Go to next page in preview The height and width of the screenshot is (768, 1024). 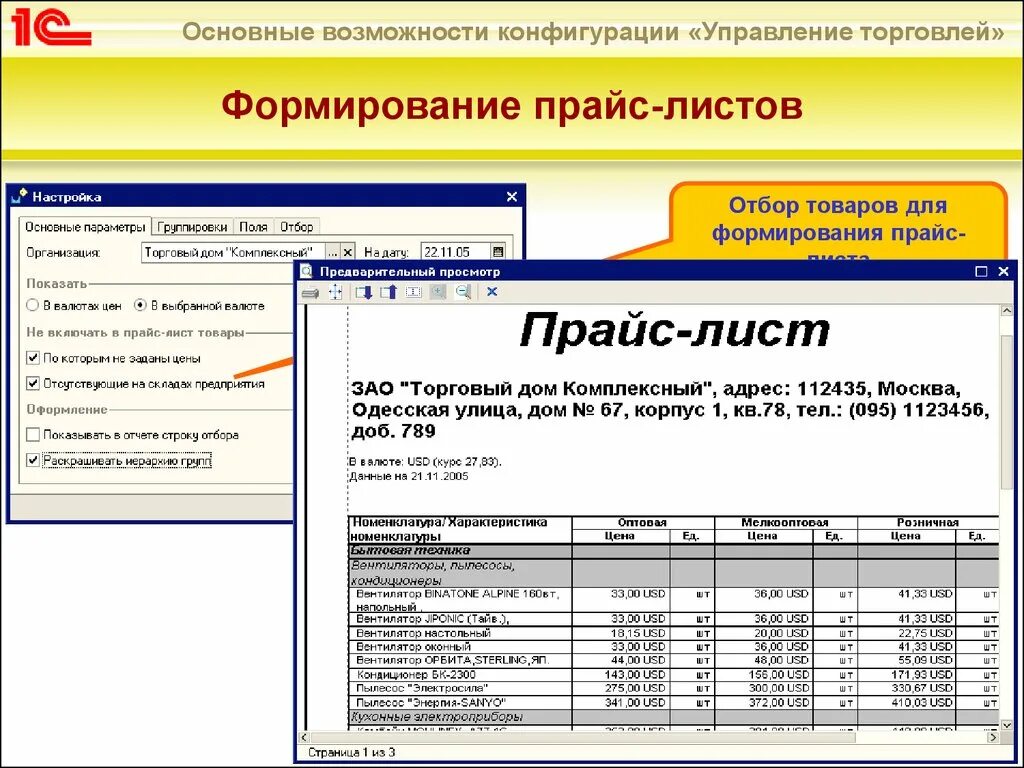pos(364,292)
